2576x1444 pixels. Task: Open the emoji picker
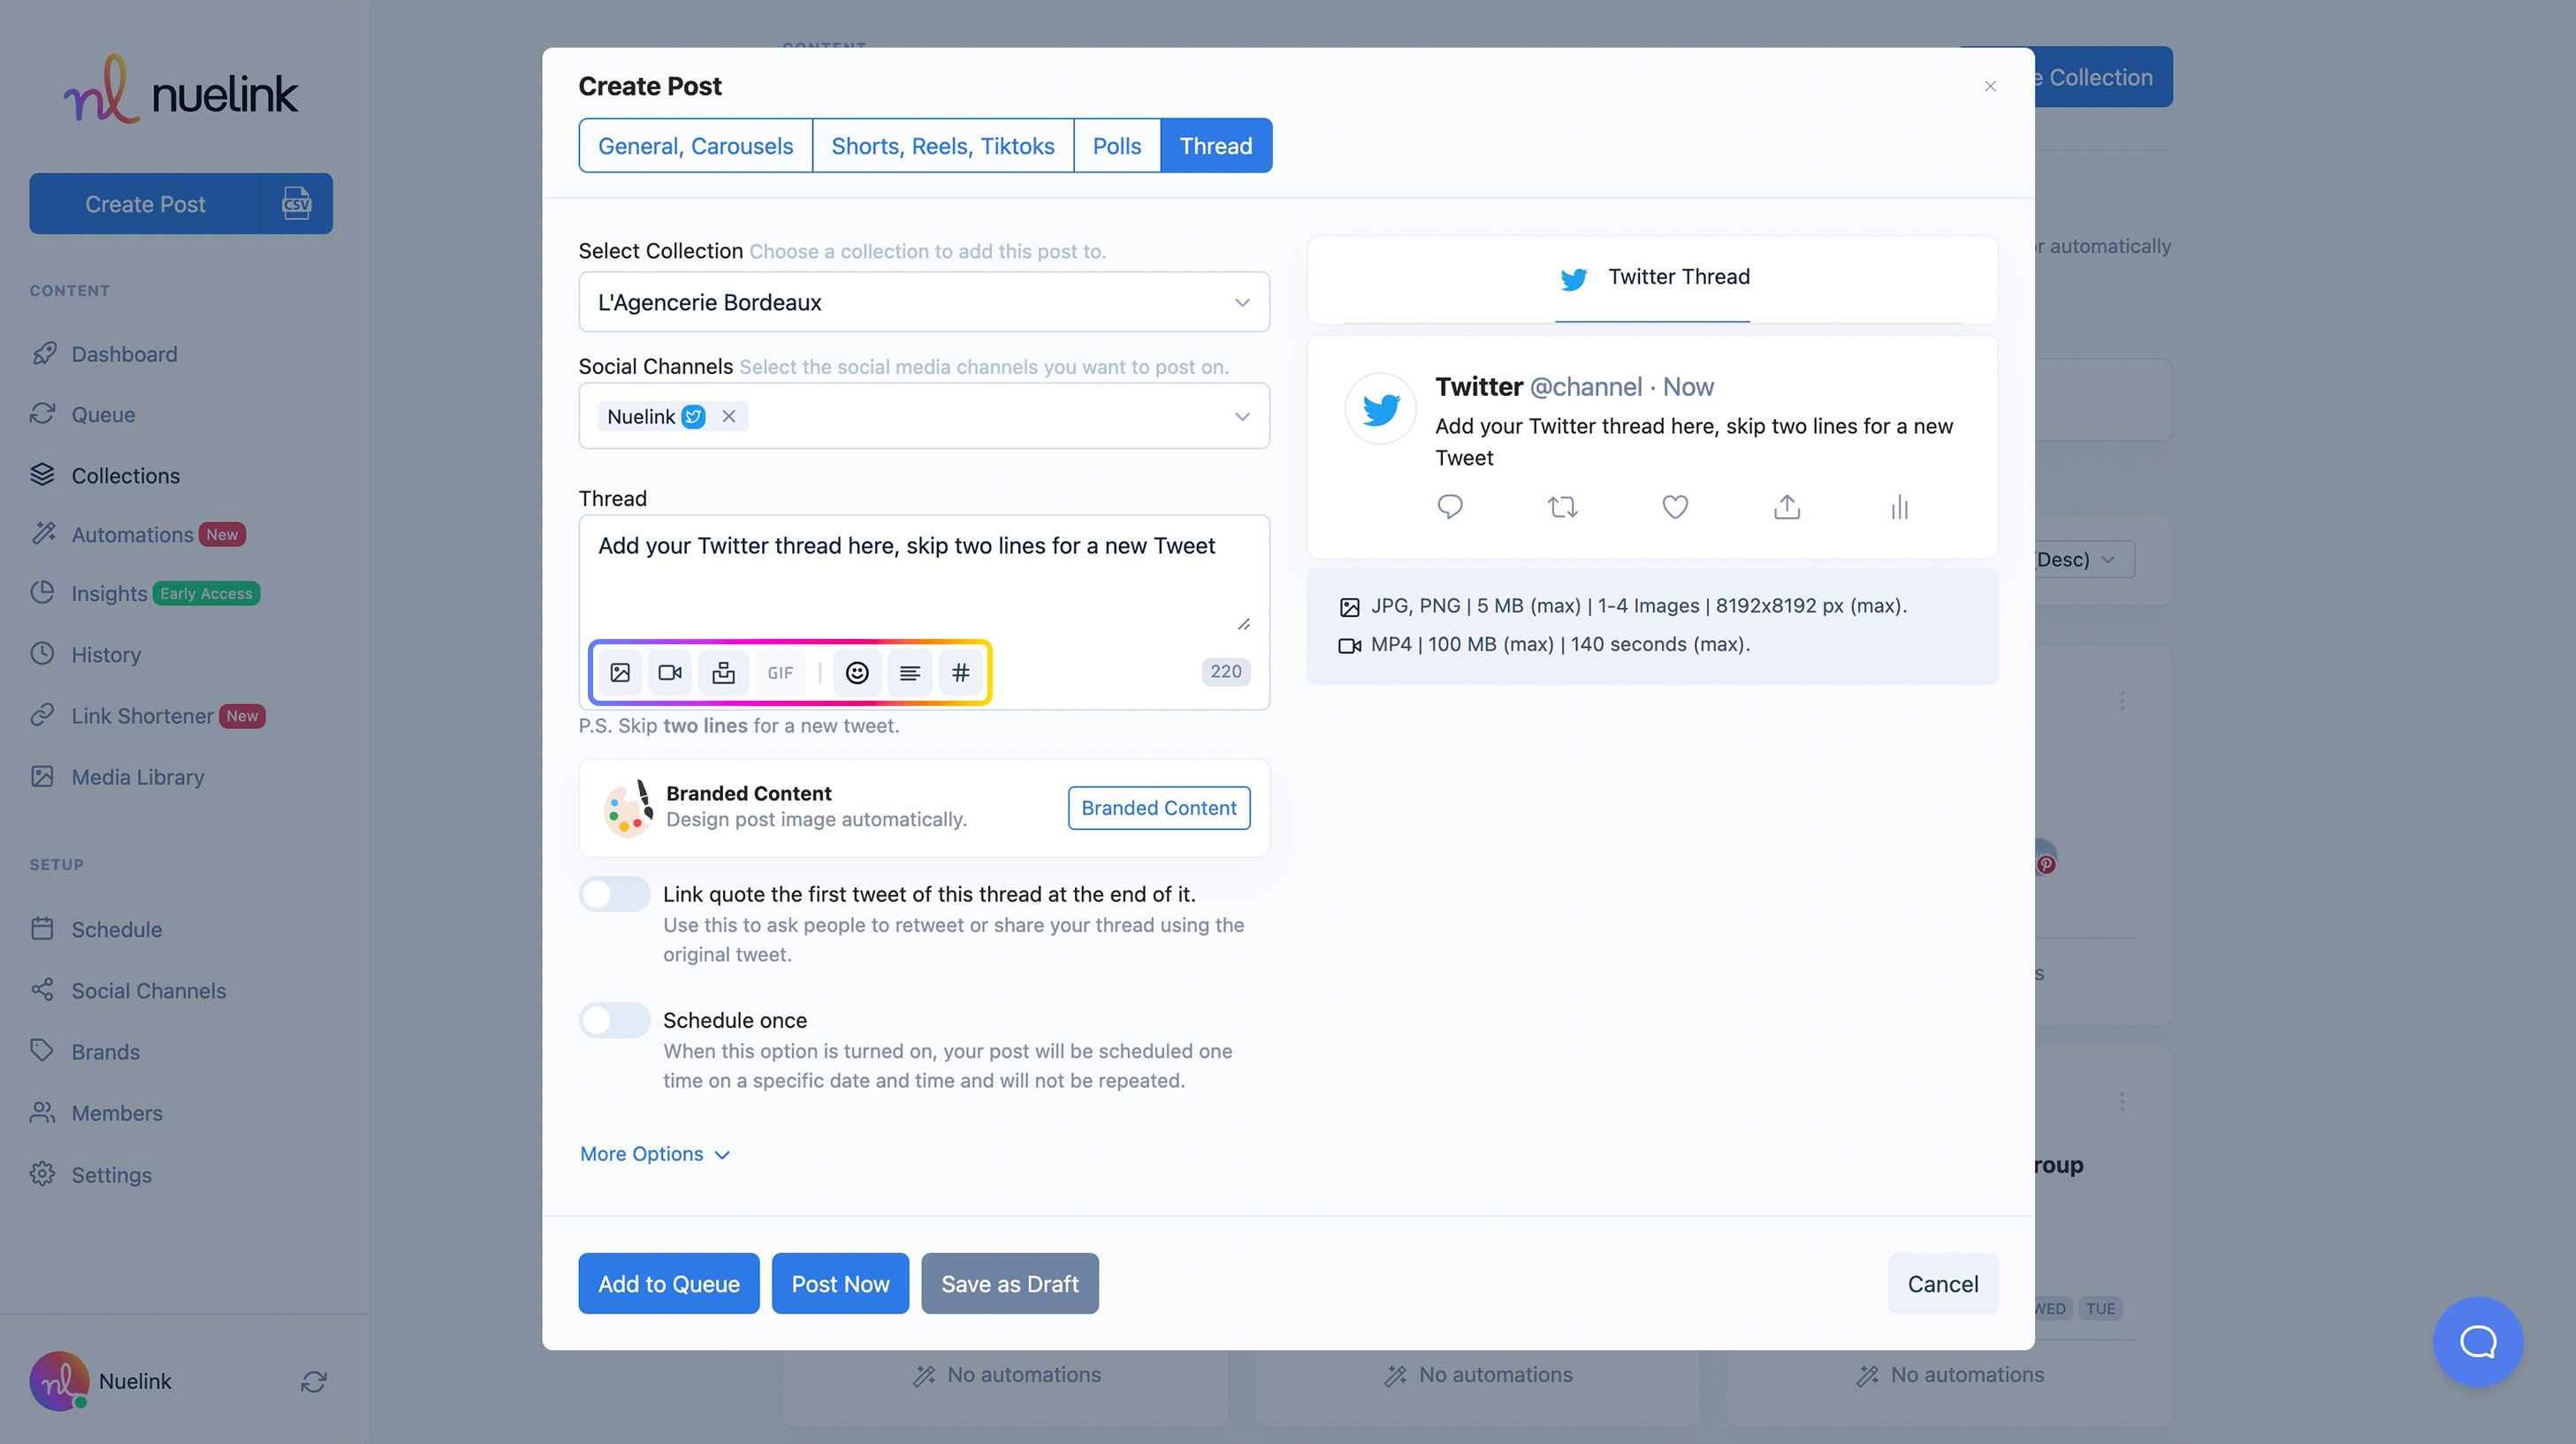(x=857, y=672)
